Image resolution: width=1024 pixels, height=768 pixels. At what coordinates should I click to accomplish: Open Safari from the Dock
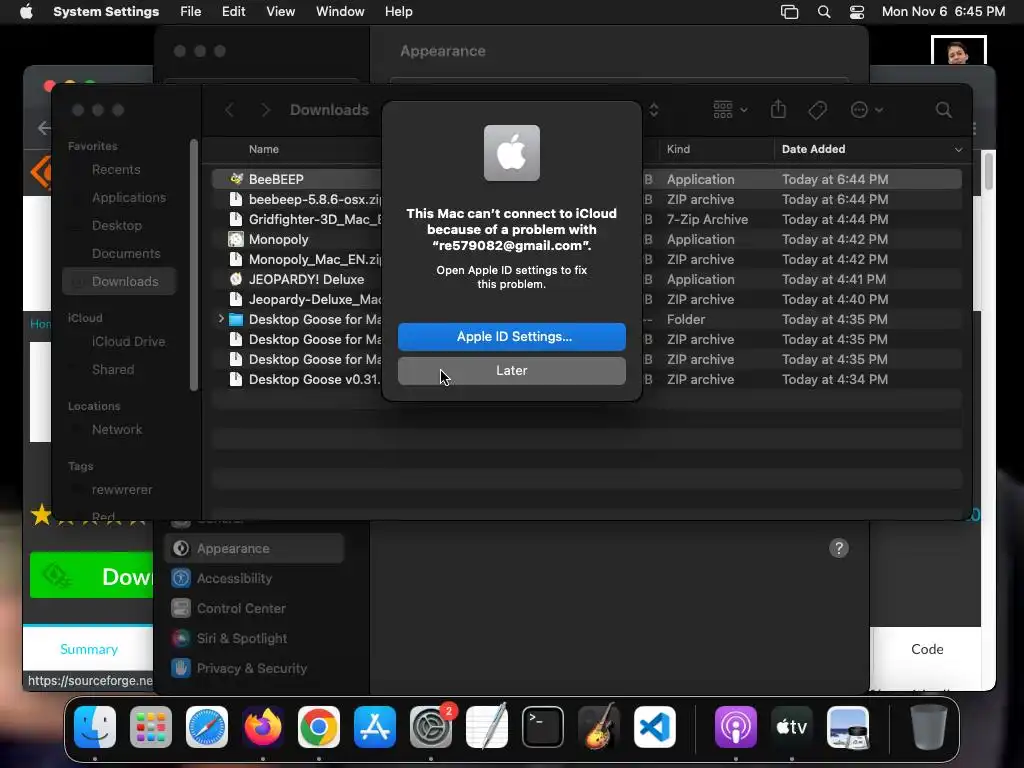[x=207, y=727]
